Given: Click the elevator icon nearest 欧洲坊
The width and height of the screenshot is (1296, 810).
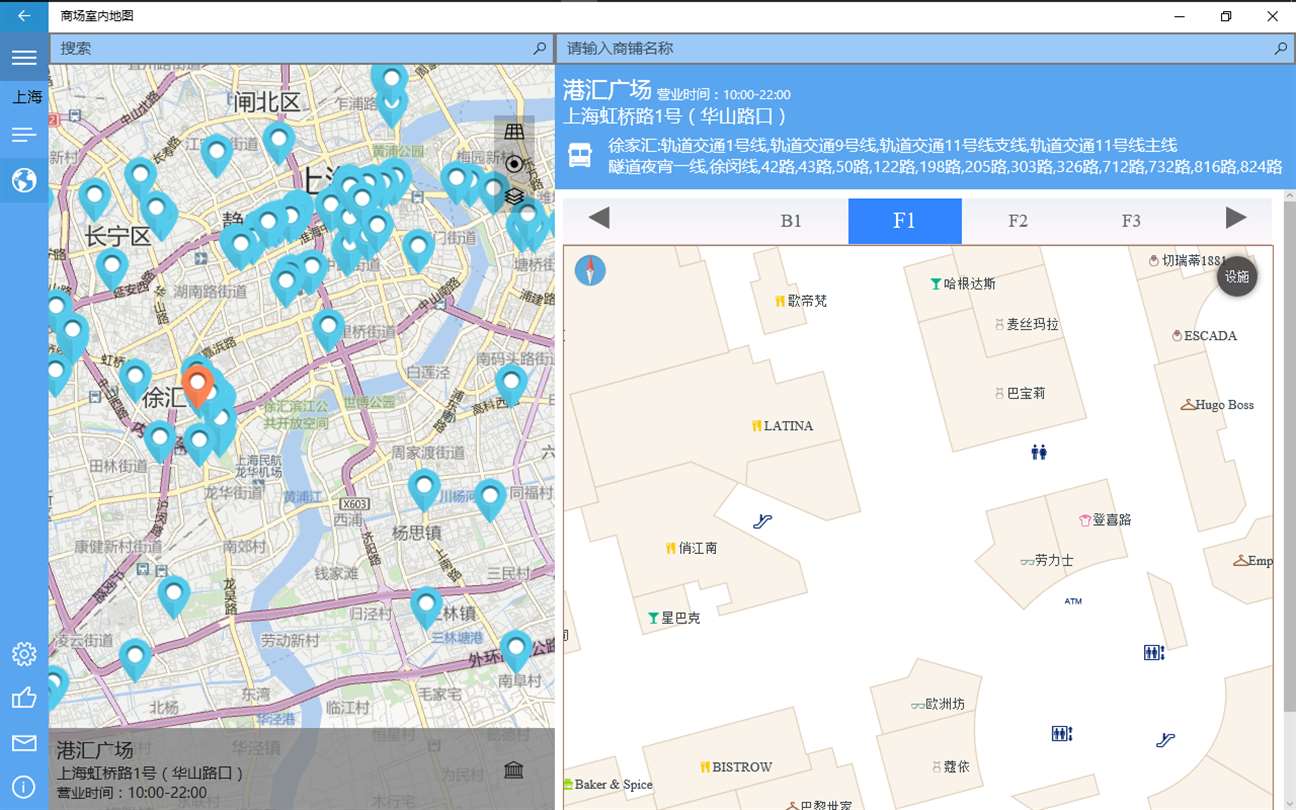Looking at the screenshot, I should 1062,734.
